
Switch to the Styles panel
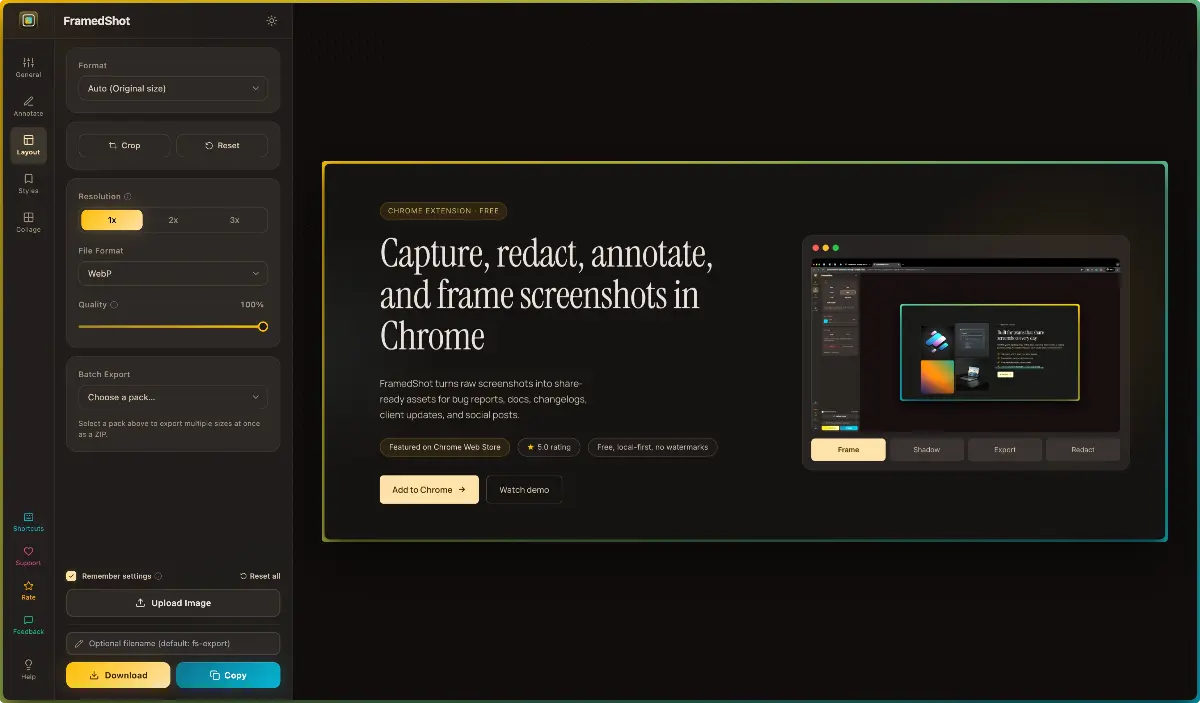[27, 181]
